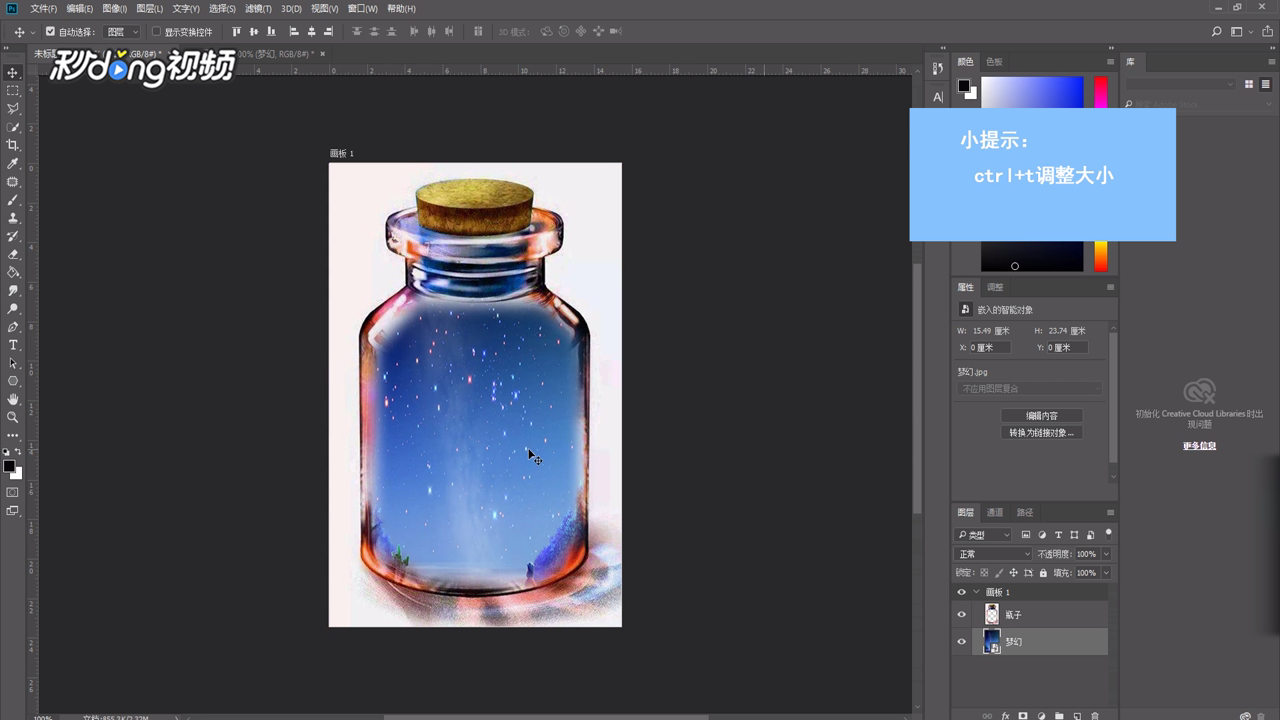Viewport: 1280px width, 720px height.
Task: Select the Hand tool
Action: (x=13, y=399)
